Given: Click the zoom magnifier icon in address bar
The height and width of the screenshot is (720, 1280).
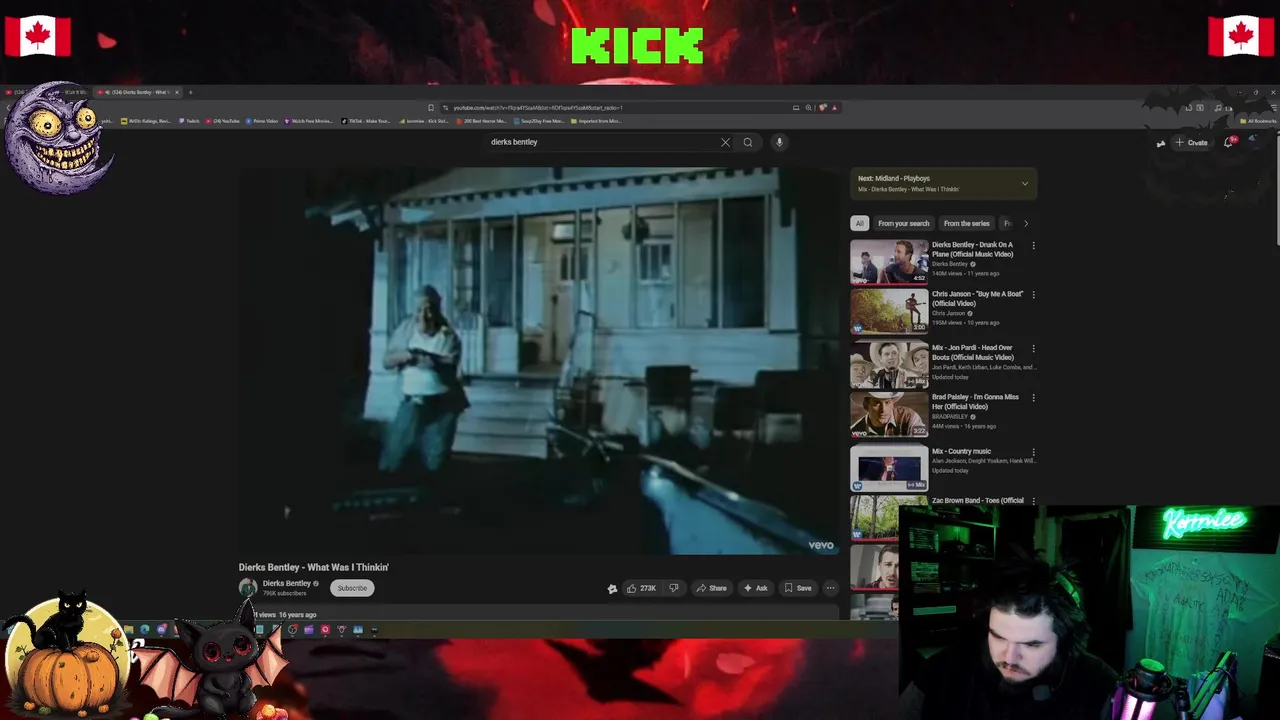Looking at the screenshot, I should pos(808,107).
